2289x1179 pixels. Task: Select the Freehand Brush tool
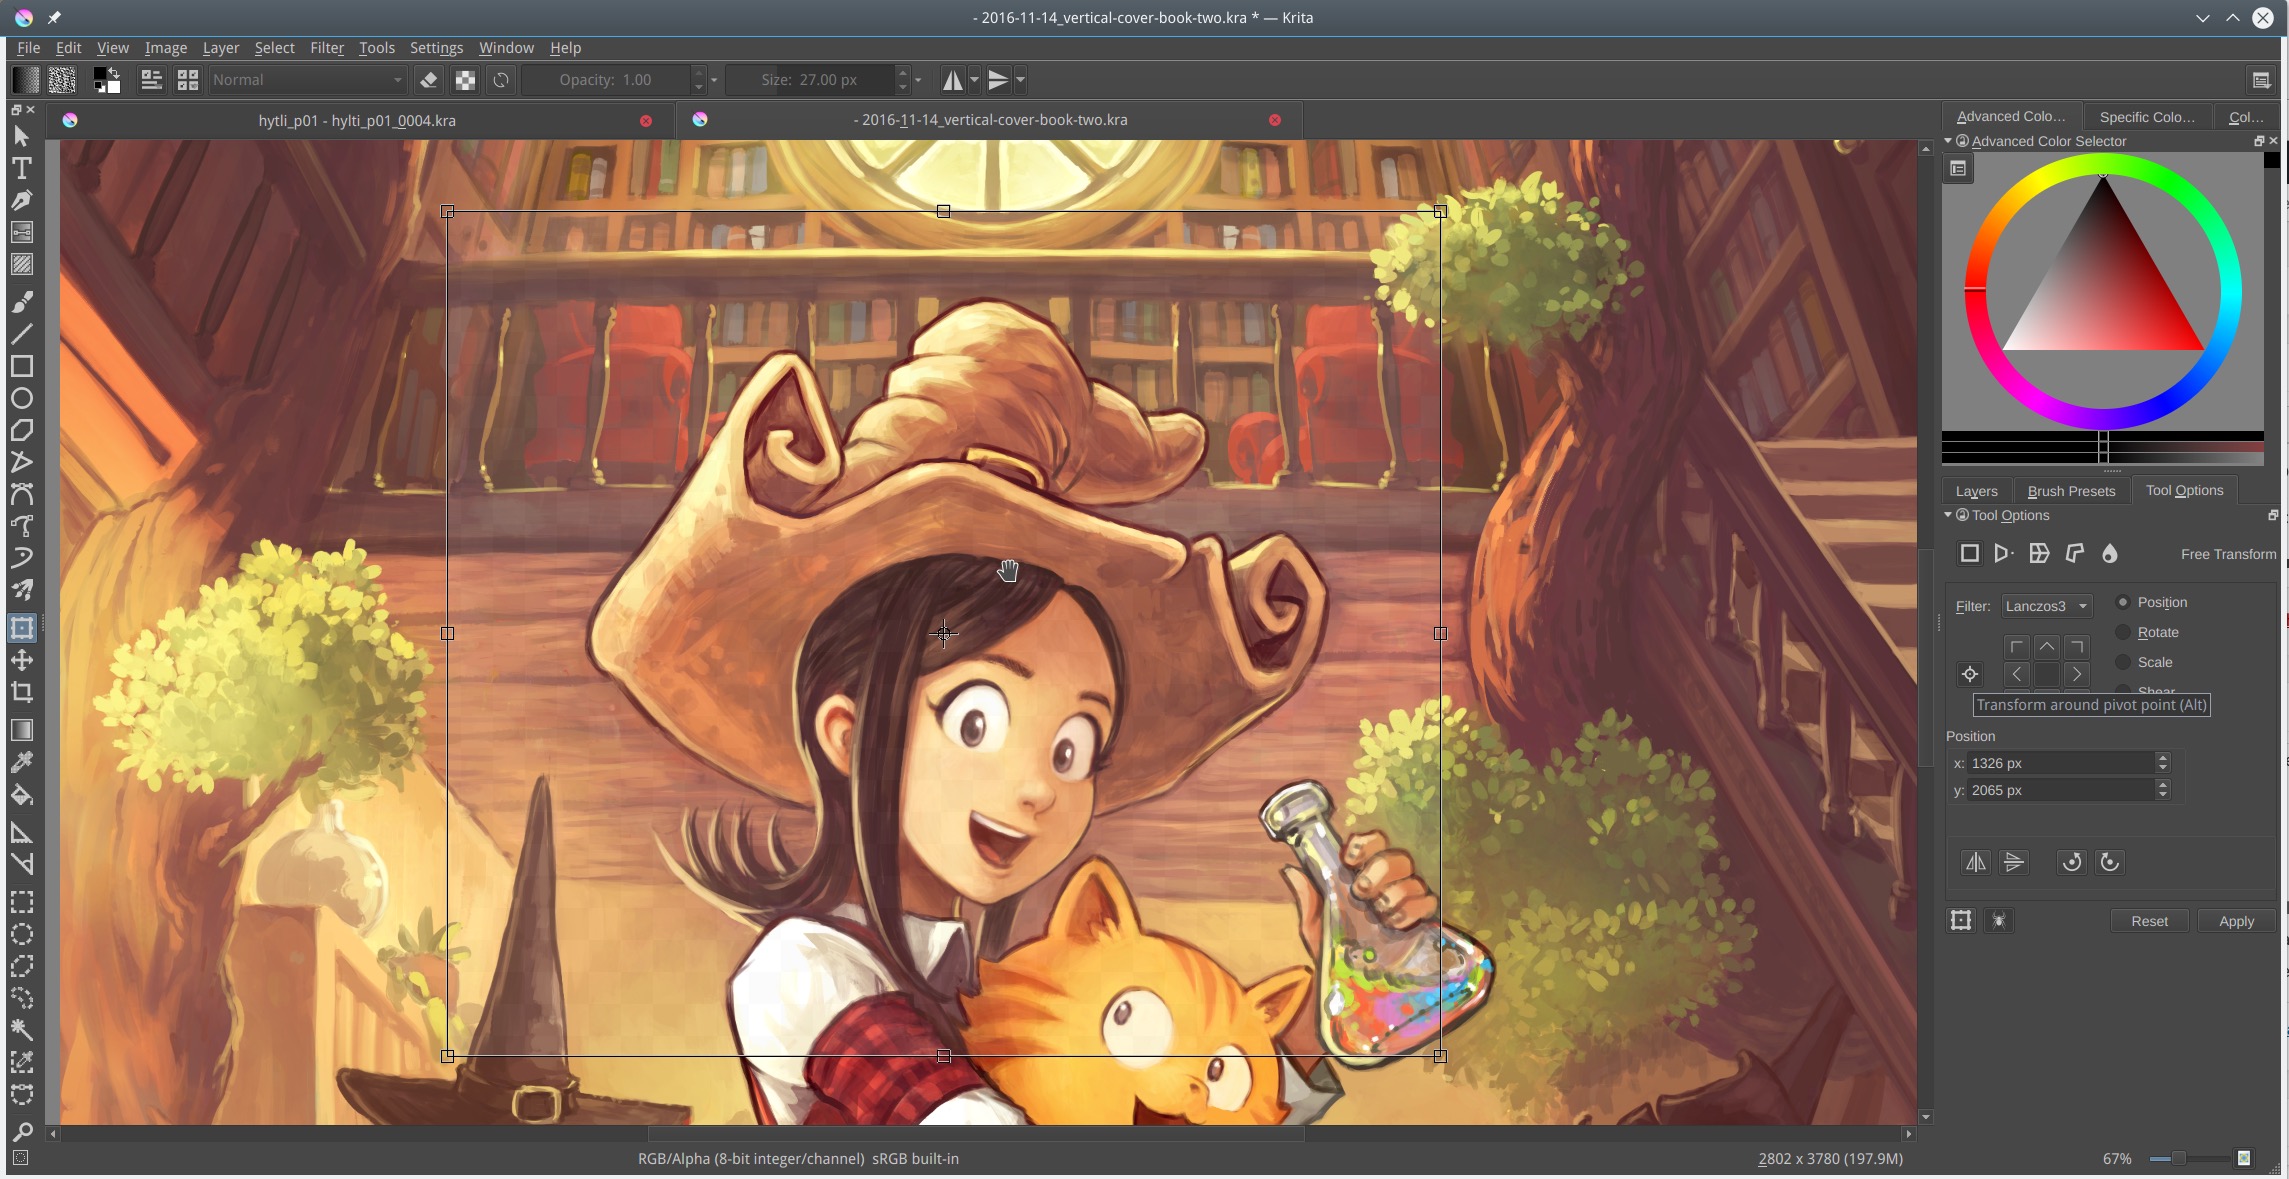point(21,301)
